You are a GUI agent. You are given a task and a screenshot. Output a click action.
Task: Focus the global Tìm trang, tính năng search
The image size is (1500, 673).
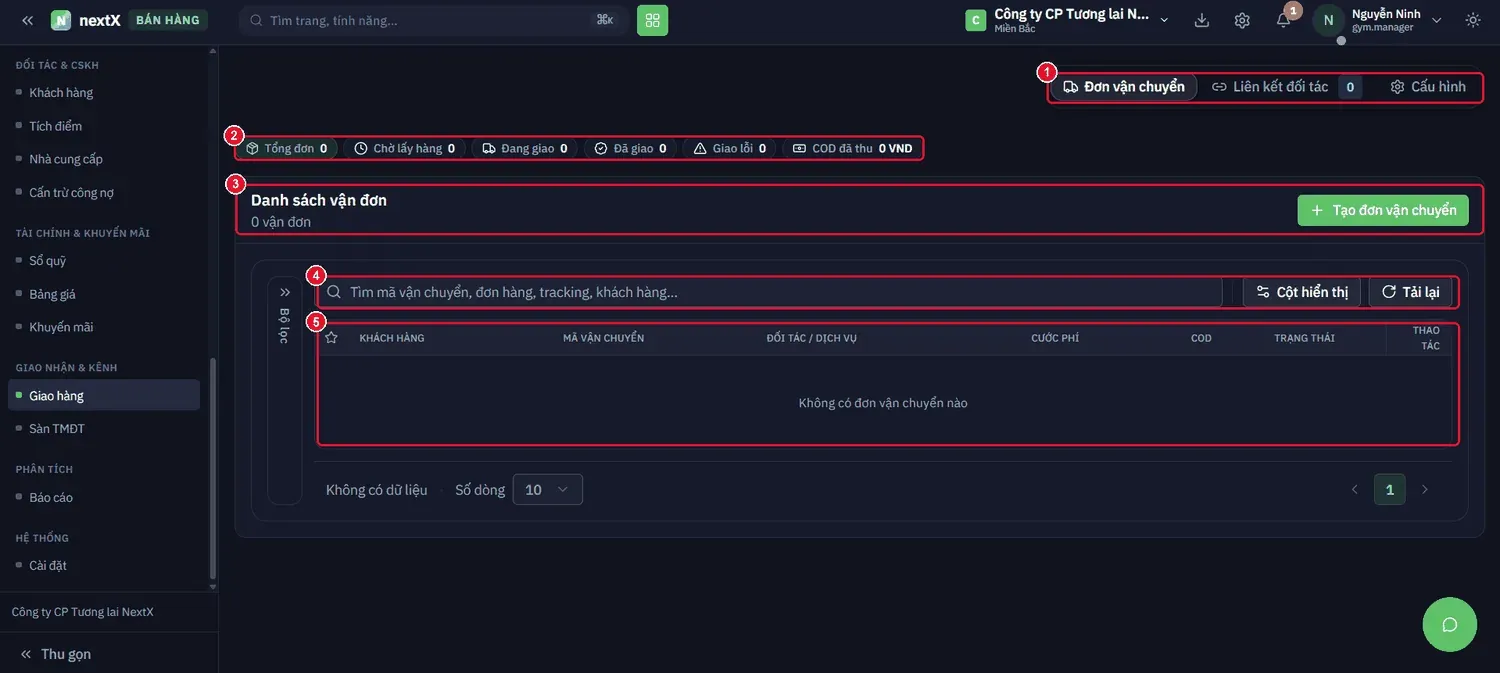click(433, 20)
